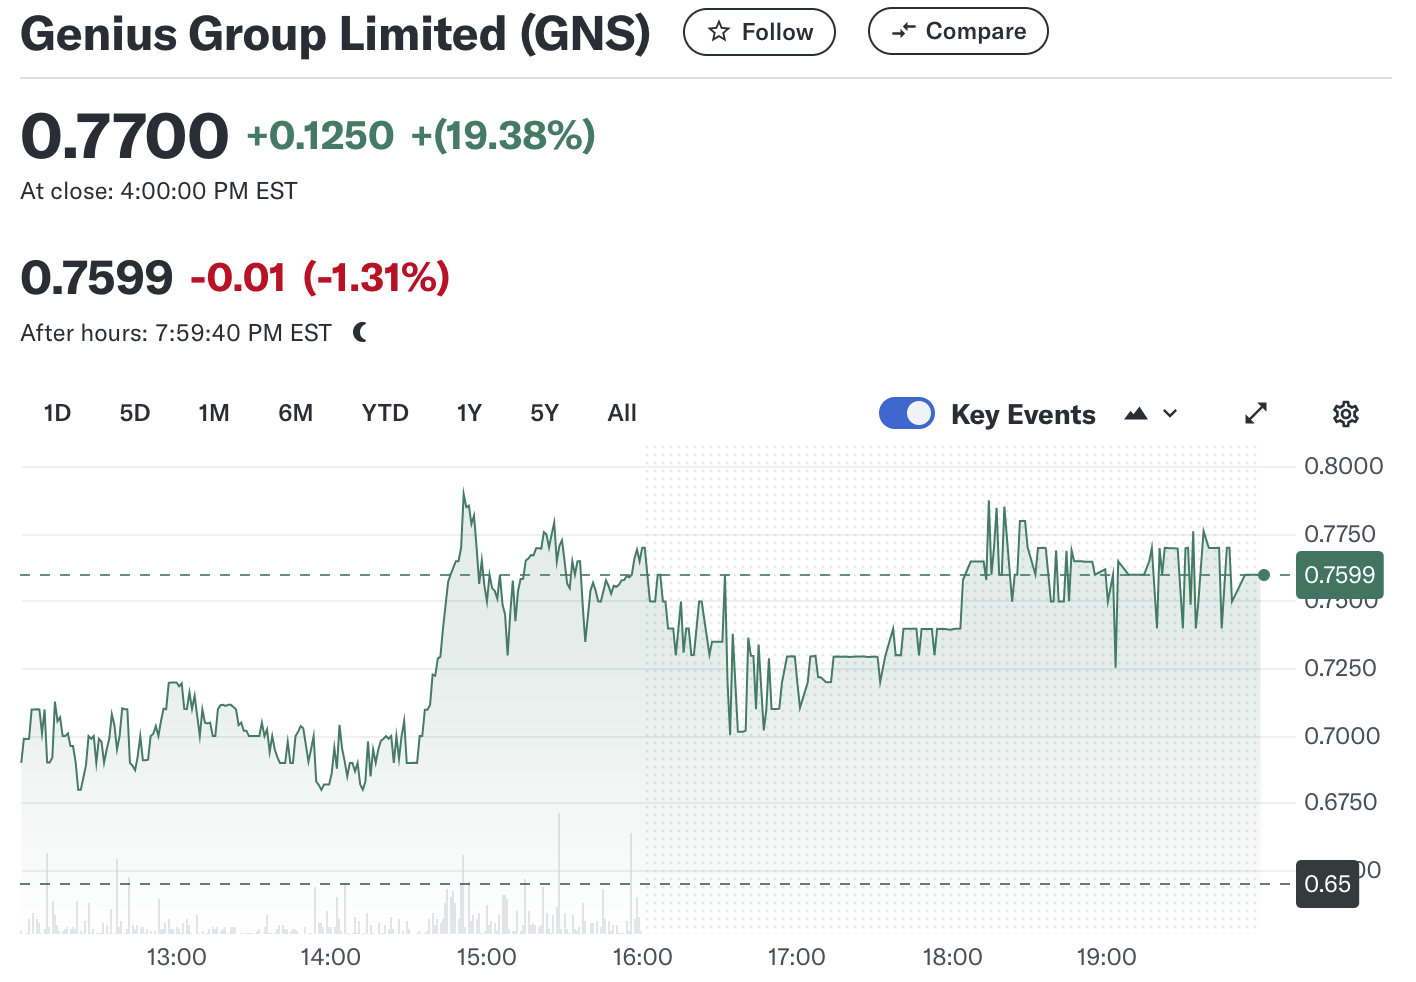Expand the chart to full screen

(x=1256, y=413)
